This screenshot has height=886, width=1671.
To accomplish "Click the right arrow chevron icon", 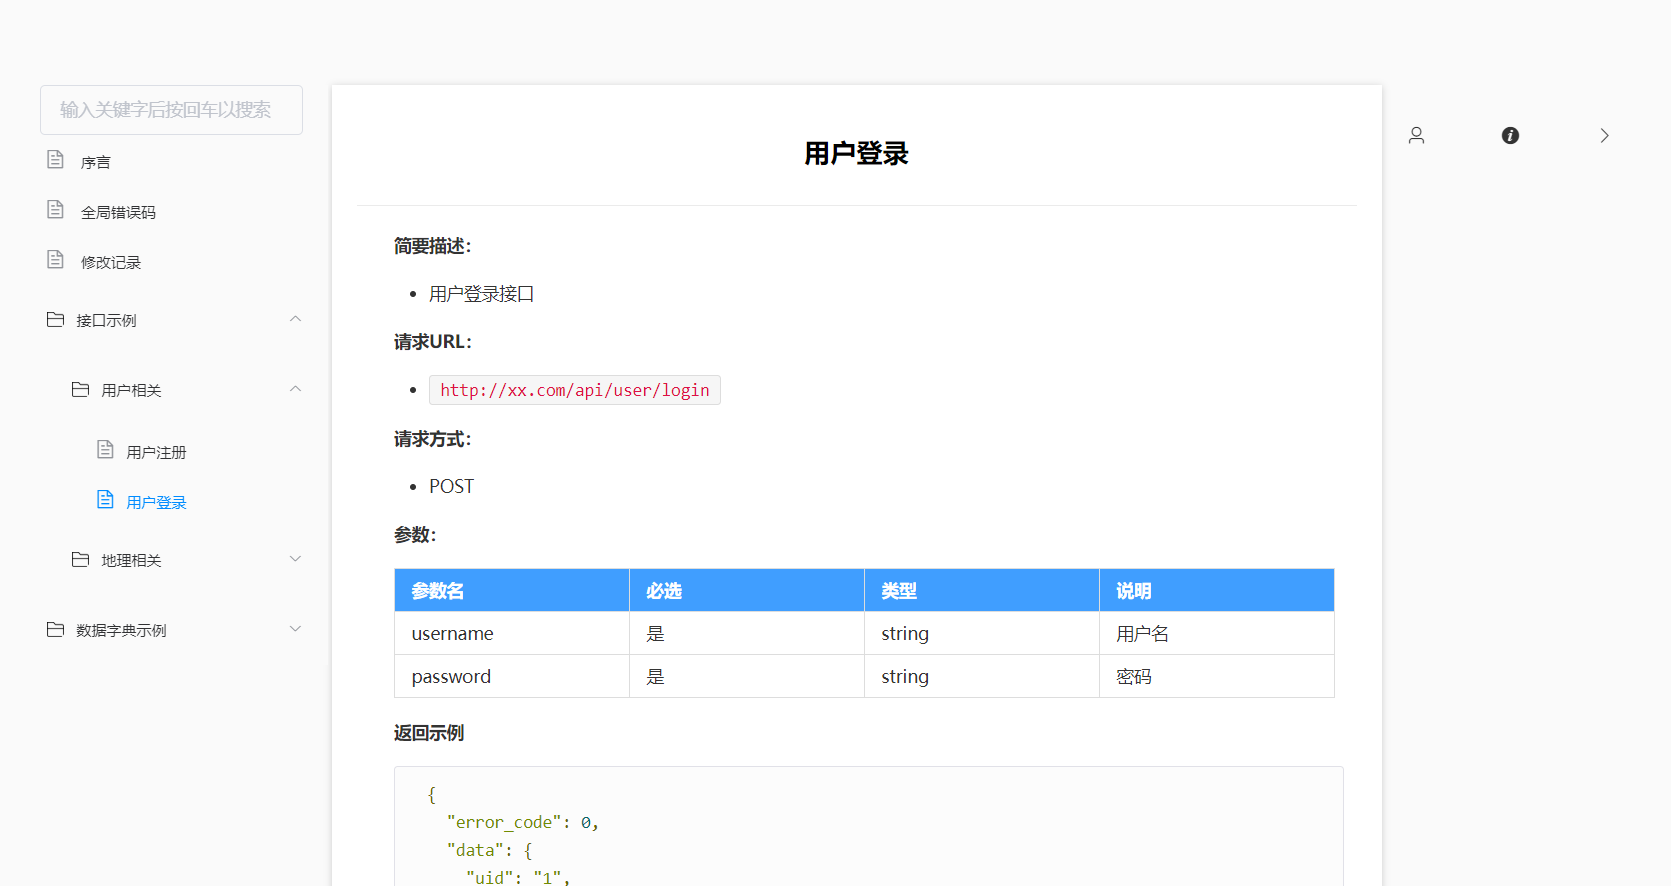I will pos(1604,135).
